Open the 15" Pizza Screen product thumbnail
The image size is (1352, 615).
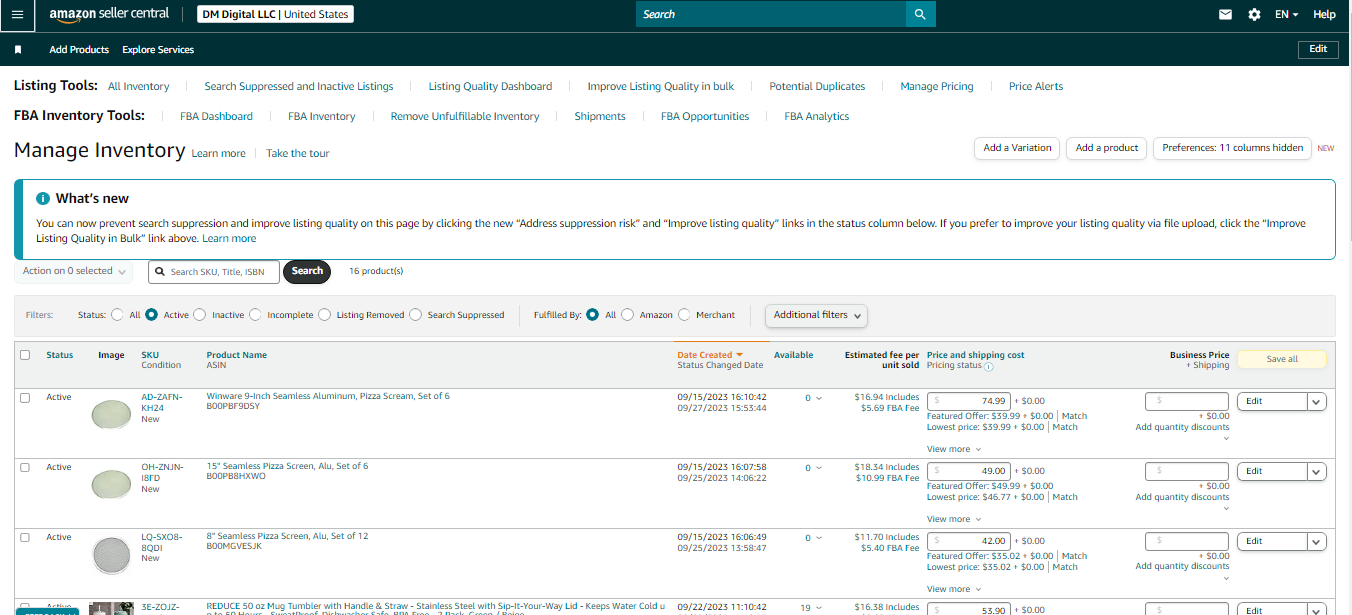click(111, 484)
